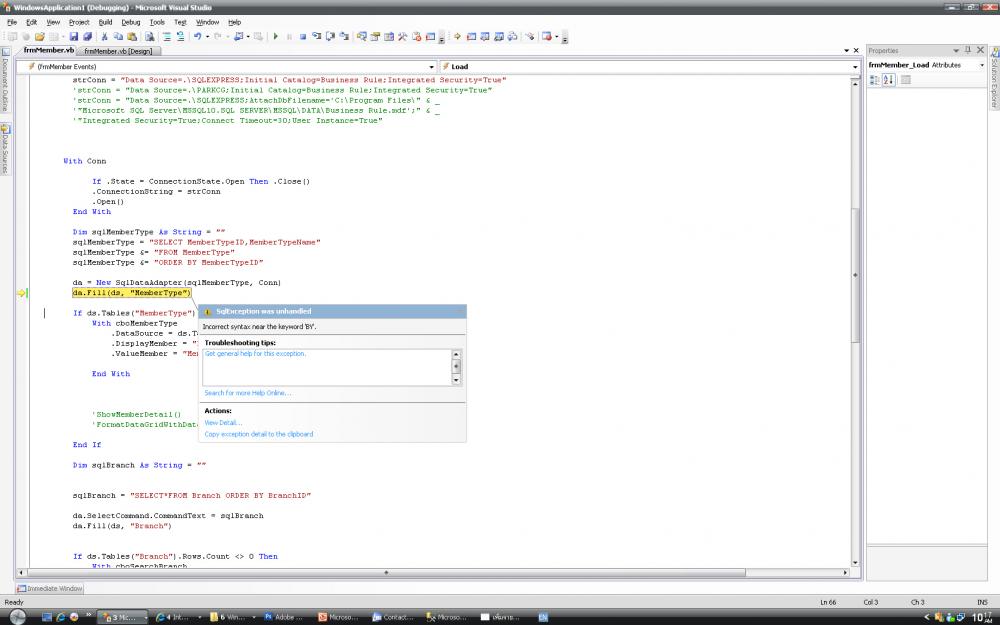Cut selection with the scissors icon

point(105,37)
